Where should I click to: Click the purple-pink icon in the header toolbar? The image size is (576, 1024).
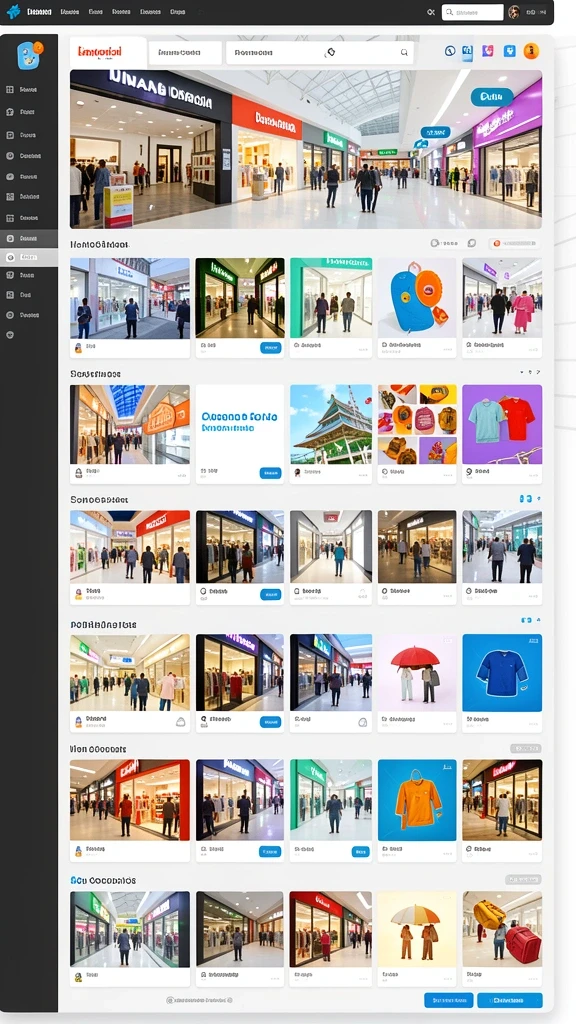pyautogui.click(x=487, y=51)
